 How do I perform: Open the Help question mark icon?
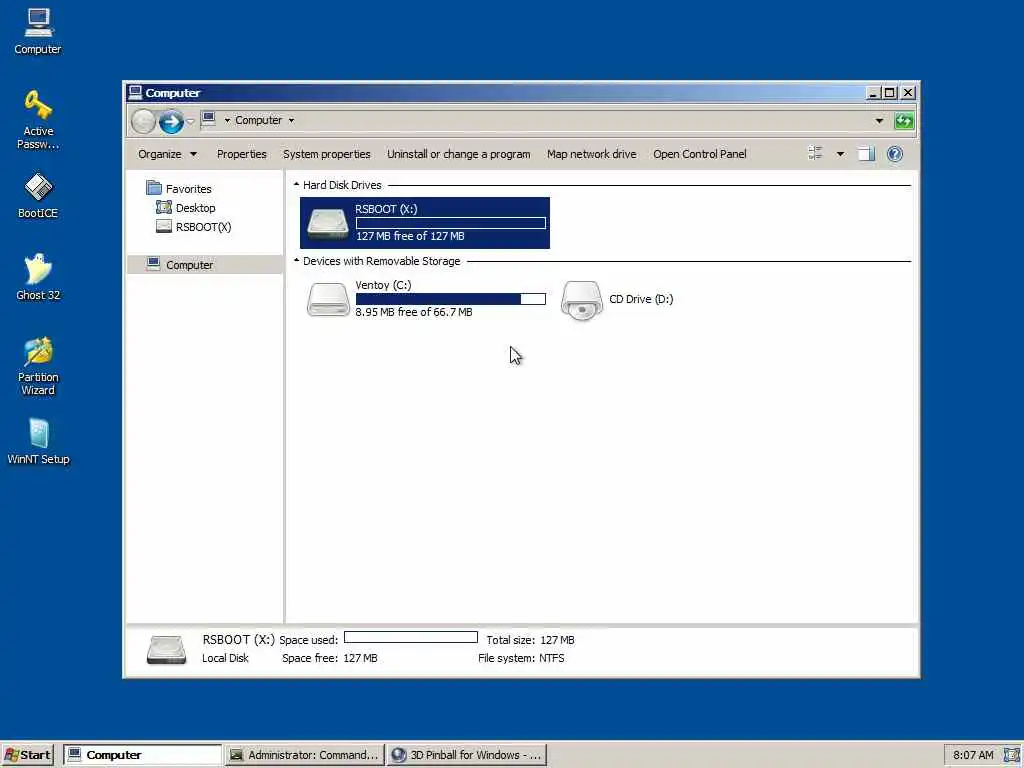(895, 154)
